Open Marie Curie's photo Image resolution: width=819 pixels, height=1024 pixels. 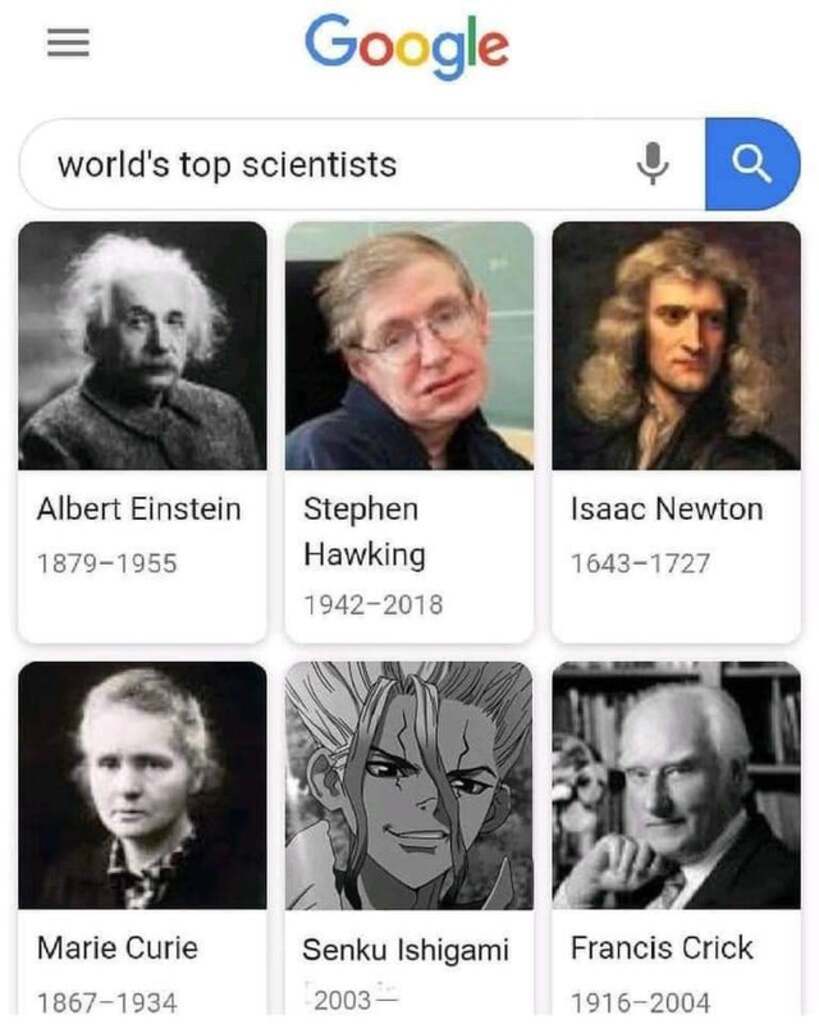coord(142,785)
